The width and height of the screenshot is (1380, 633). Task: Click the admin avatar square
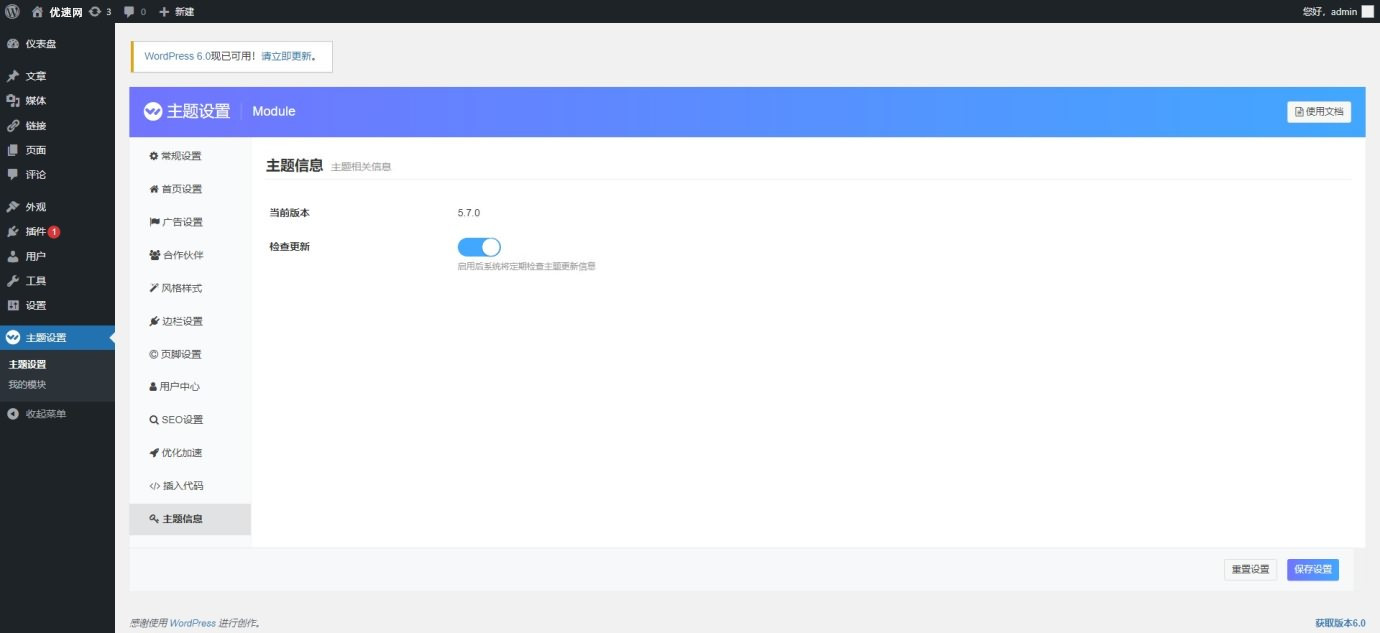click(1368, 11)
